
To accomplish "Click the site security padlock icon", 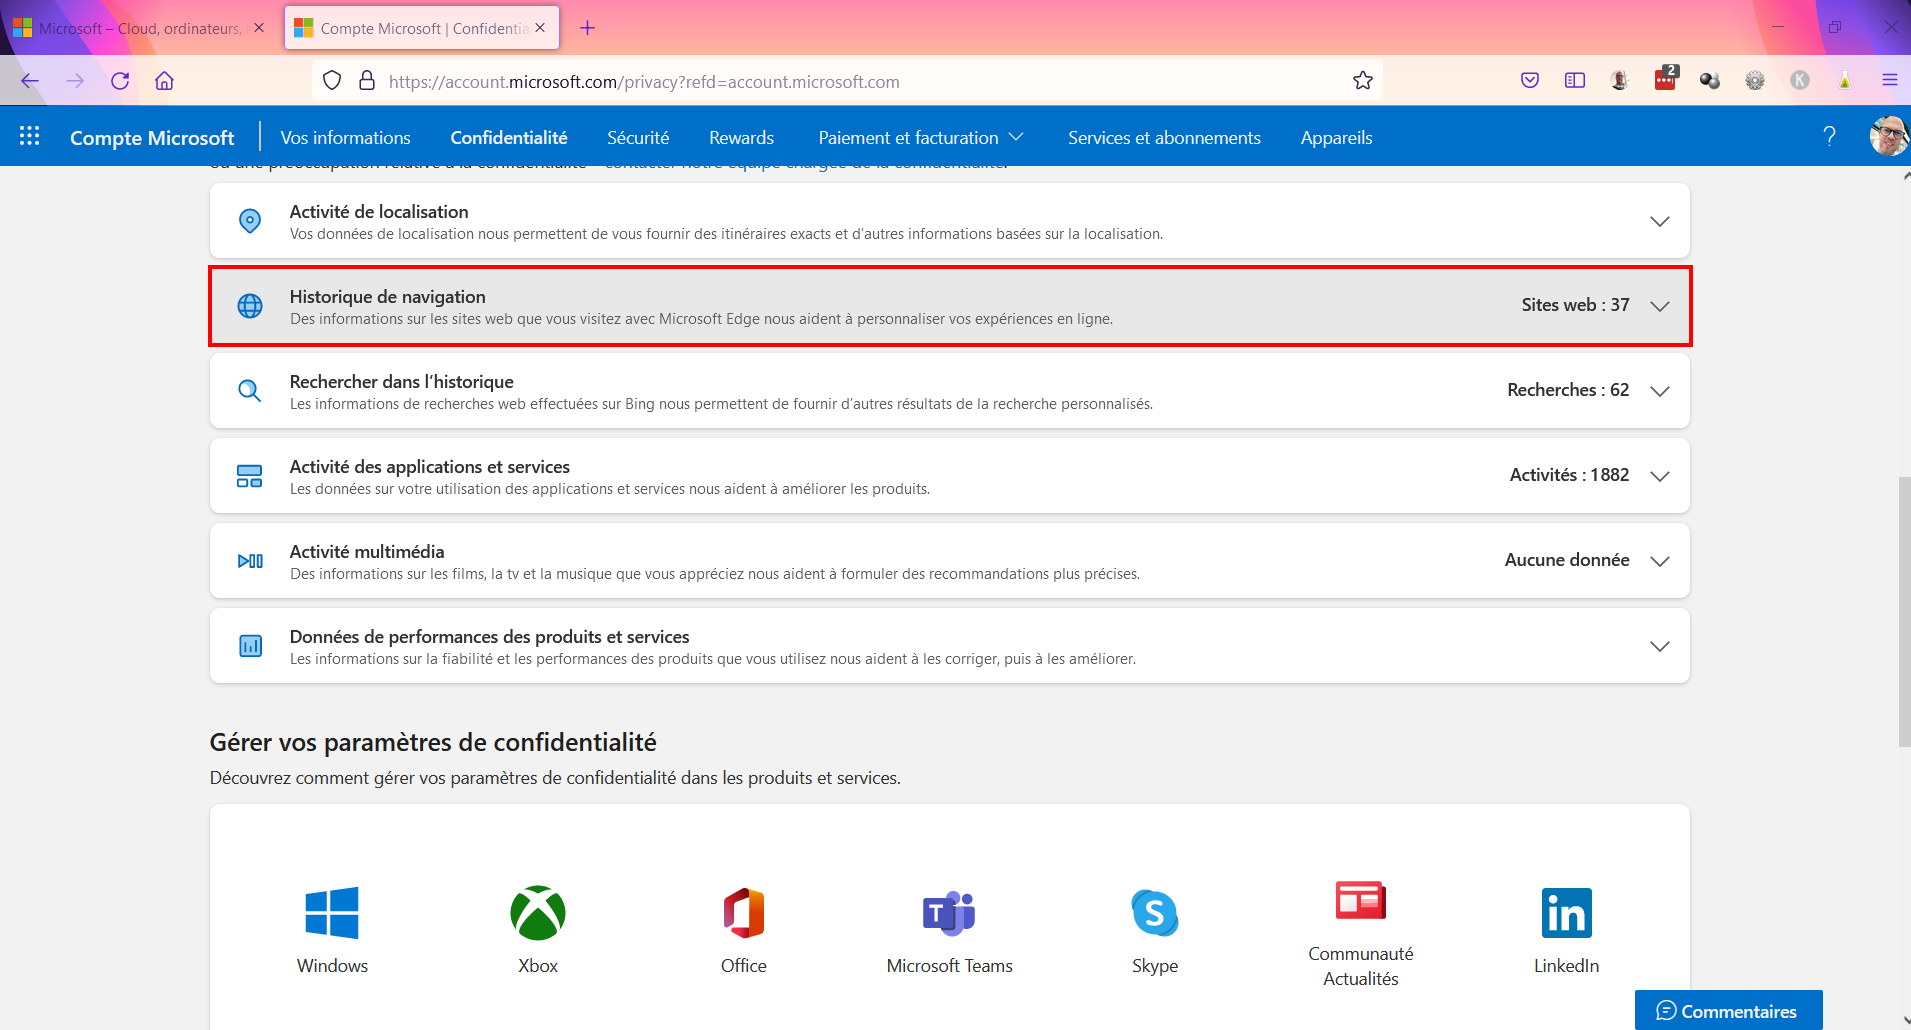I will click(367, 81).
